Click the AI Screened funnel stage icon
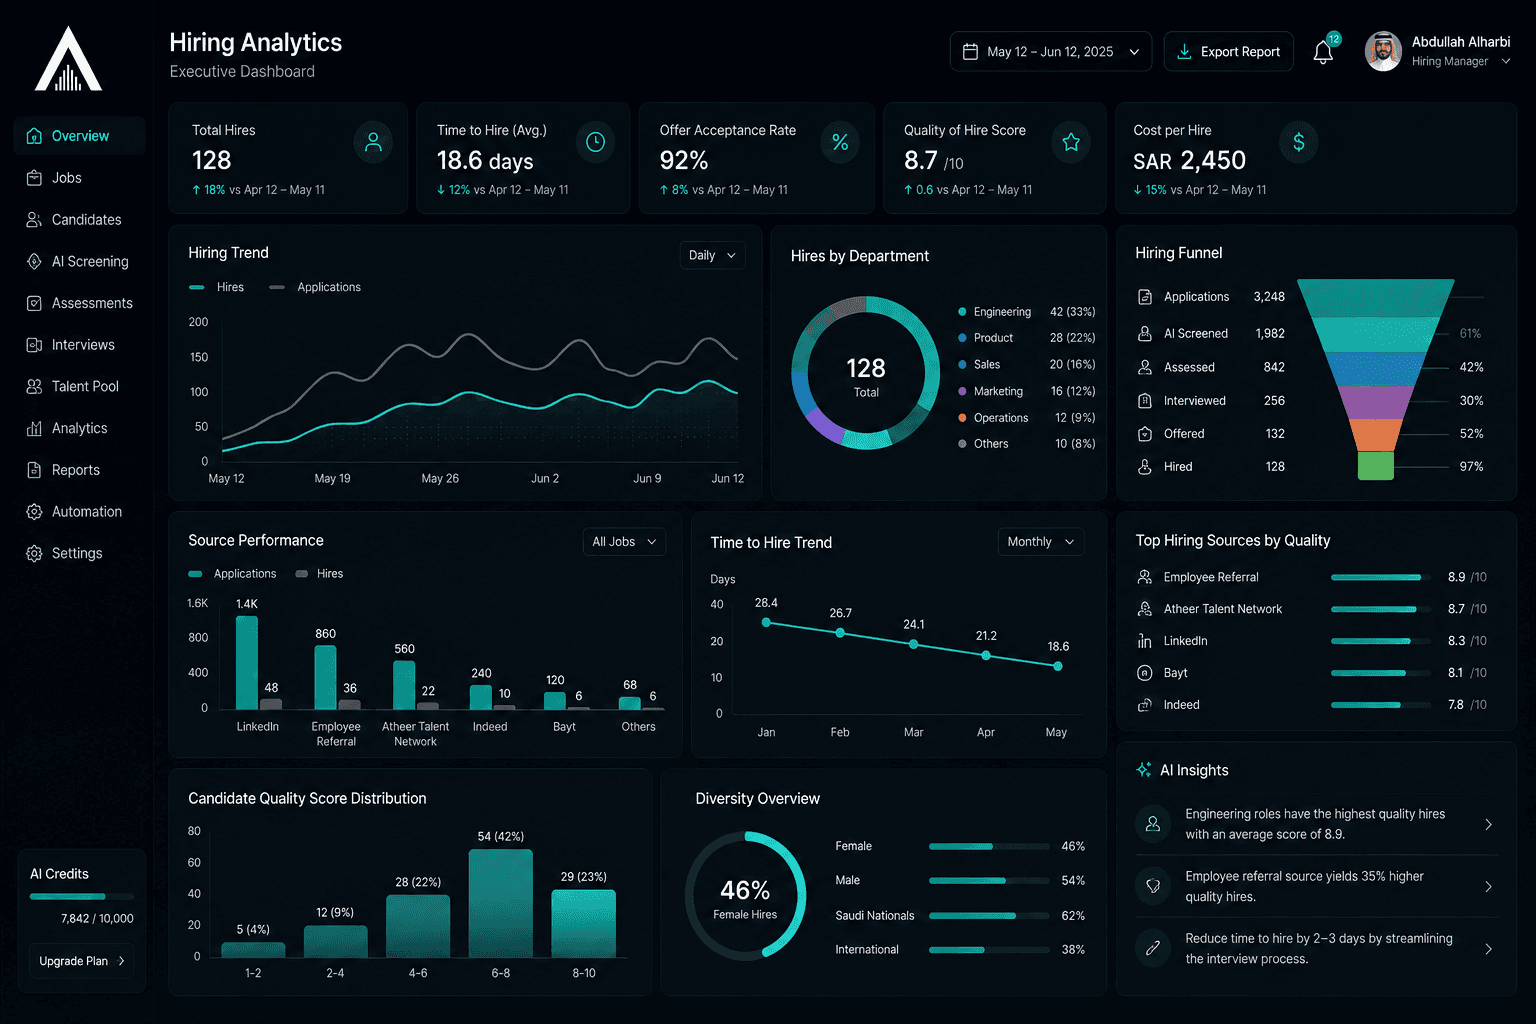 pyautogui.click(x=1145, y=333)
